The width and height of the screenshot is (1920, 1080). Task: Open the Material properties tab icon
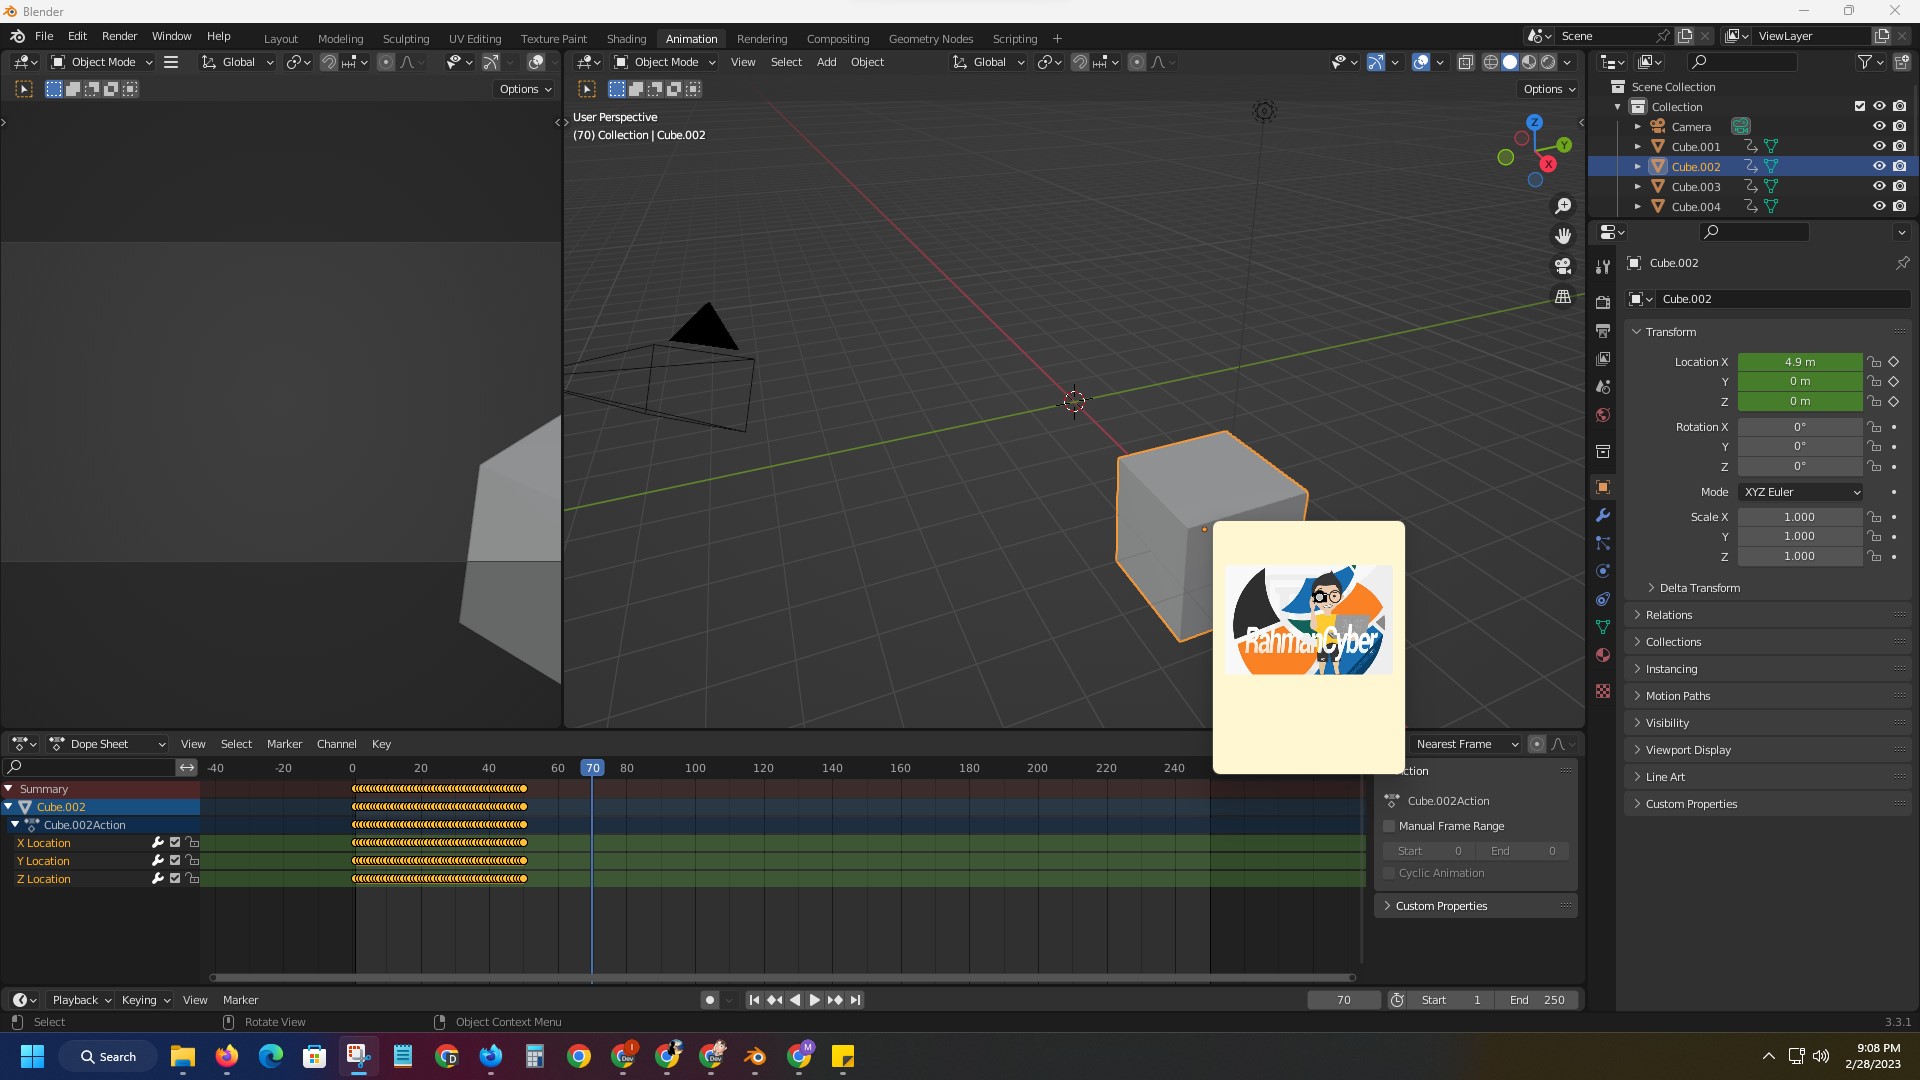coord(1603,655)
